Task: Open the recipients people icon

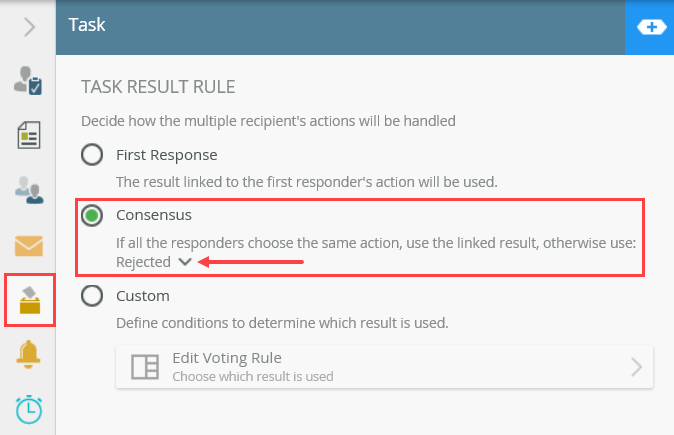Action: click(29, 190)
